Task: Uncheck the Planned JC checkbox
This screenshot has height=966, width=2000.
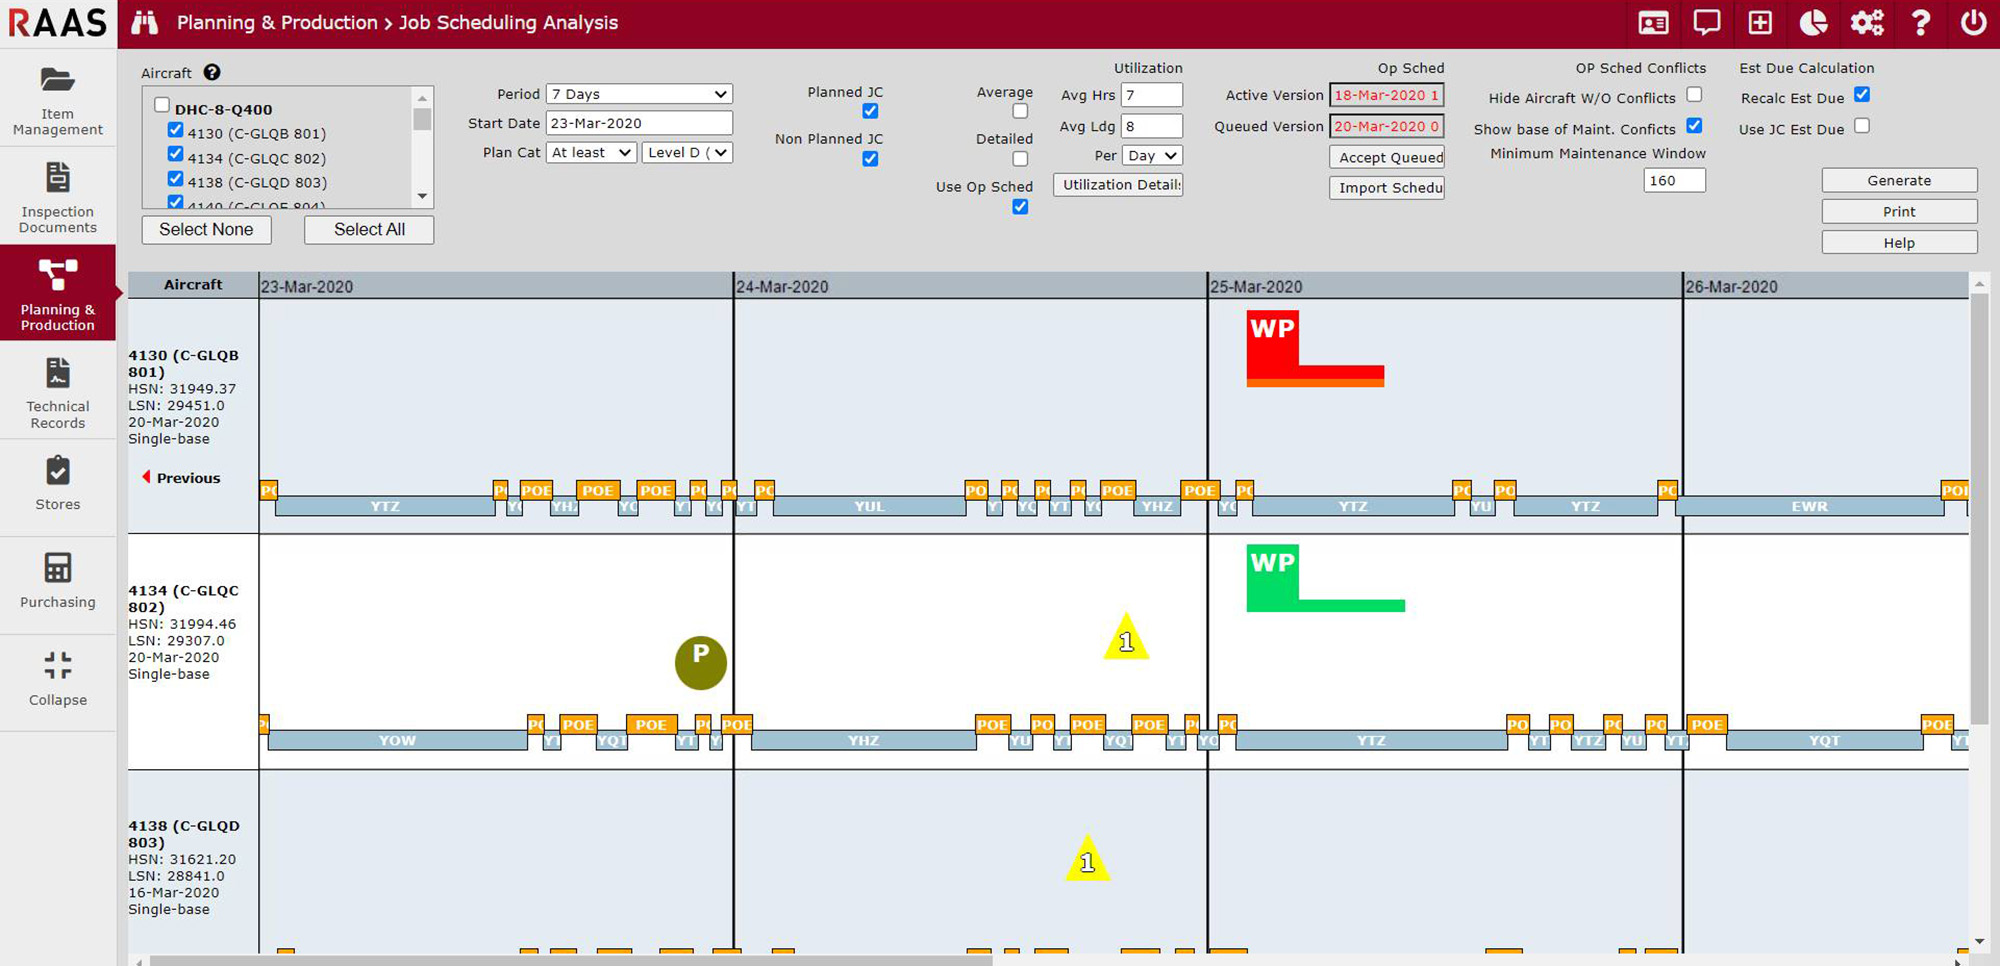Action: point(870,111)
